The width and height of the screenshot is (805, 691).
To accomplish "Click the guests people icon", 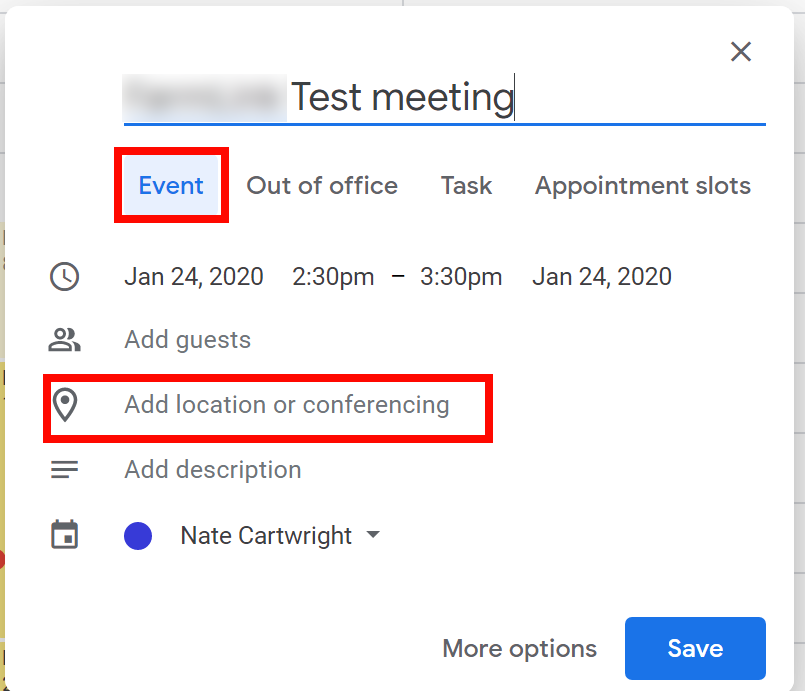I will 65,340.
